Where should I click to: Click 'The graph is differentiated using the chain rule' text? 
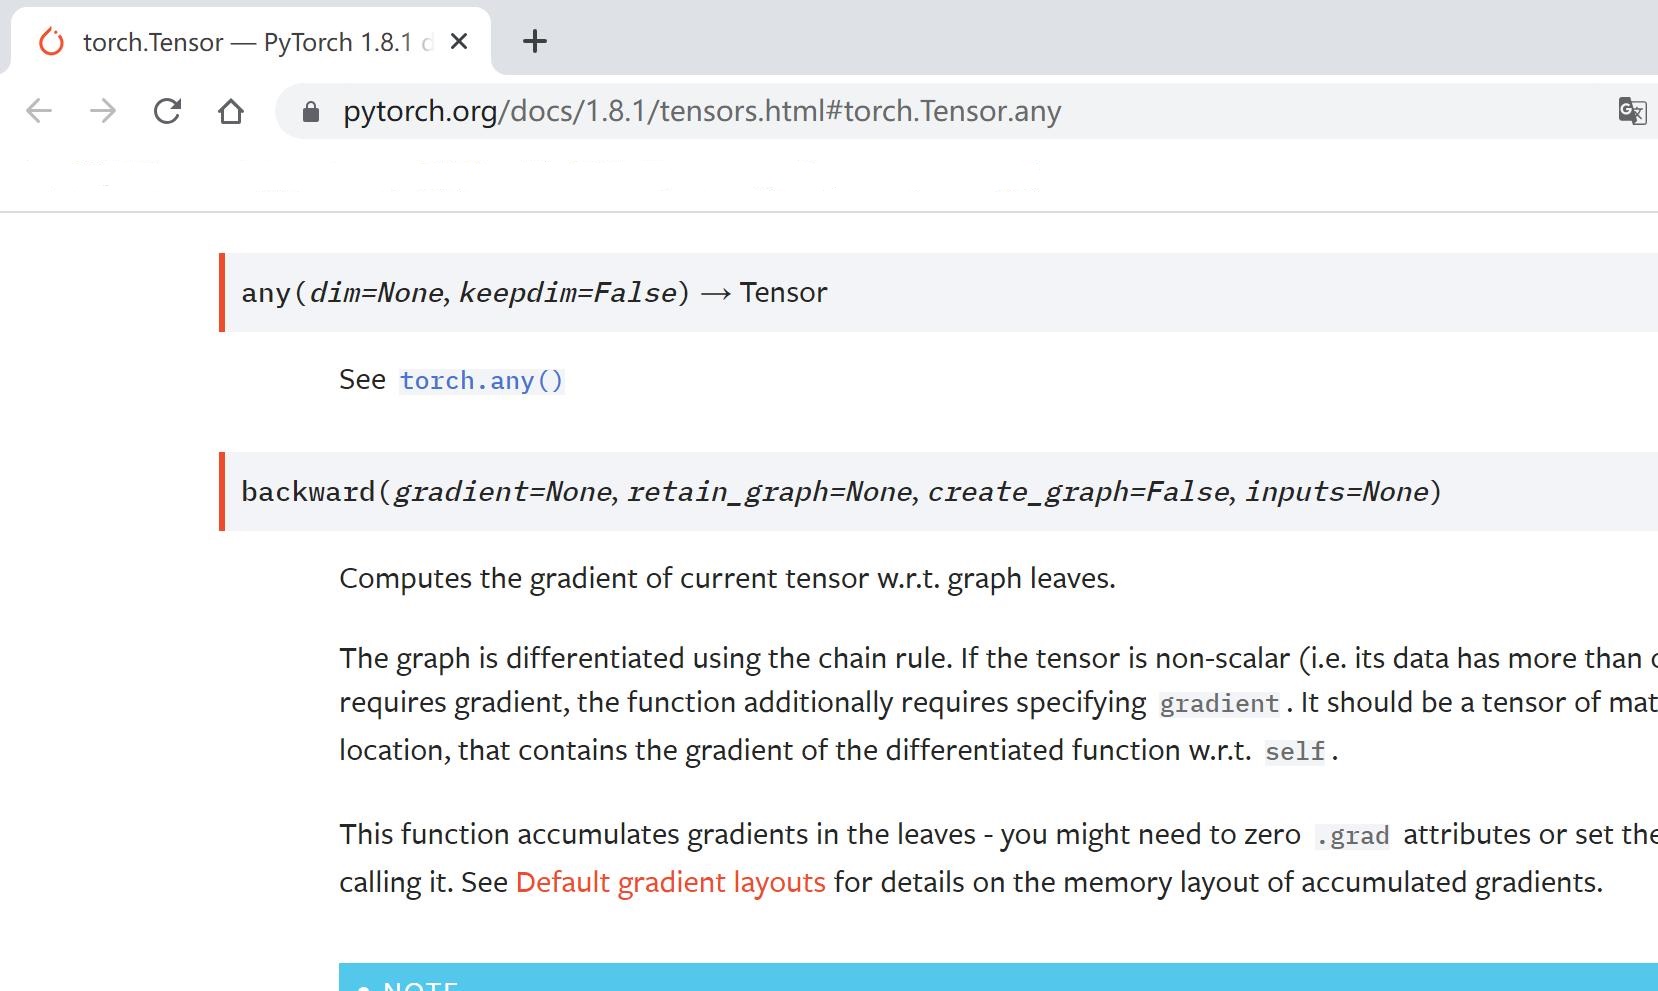(645, 658)
